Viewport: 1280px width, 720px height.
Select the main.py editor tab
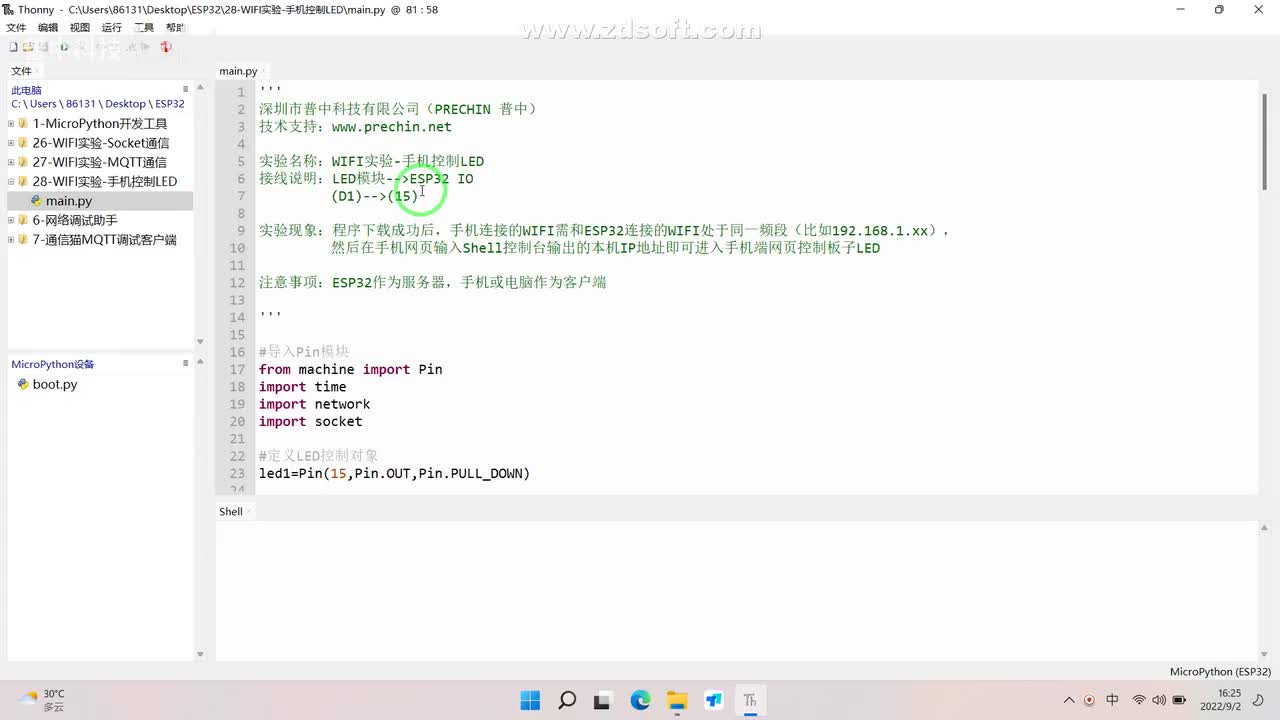tap(238, 71)
